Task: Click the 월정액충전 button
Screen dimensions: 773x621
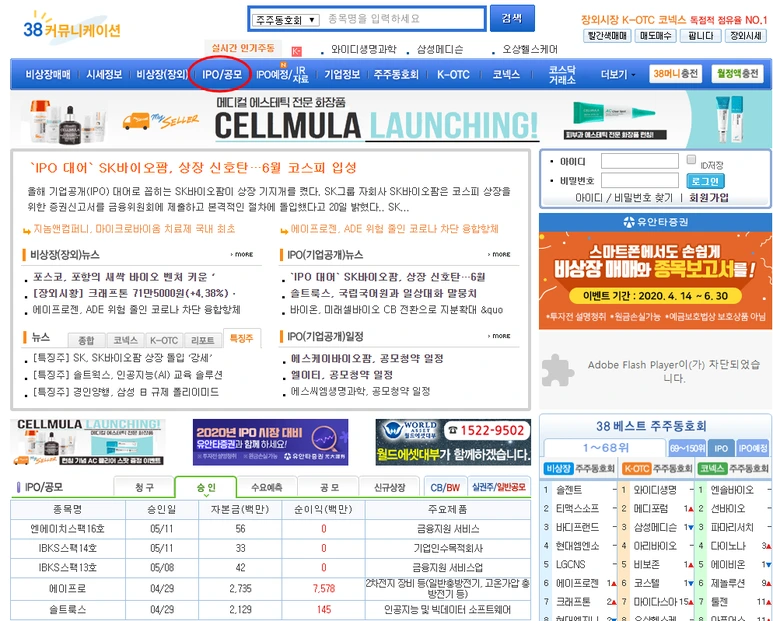Action: [x=737, y=74]
